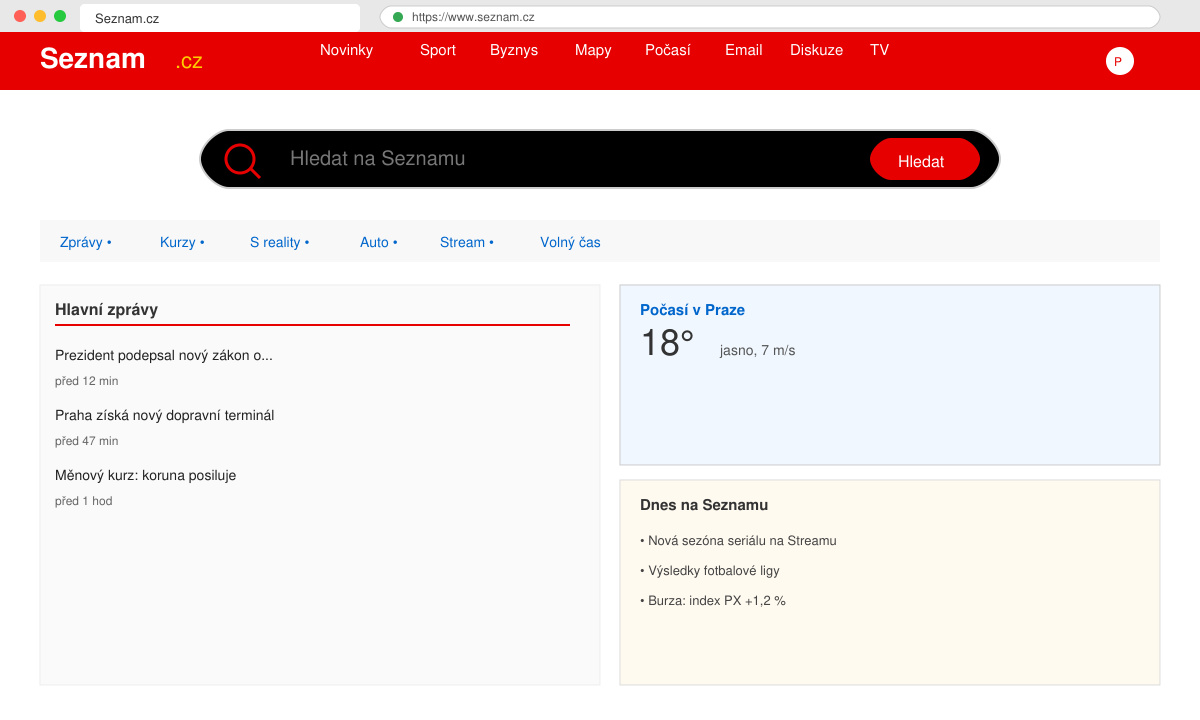Open Mapy from the header
Image resolution: width=1200 pixels, height=720 pixels.
coord(593,50)
